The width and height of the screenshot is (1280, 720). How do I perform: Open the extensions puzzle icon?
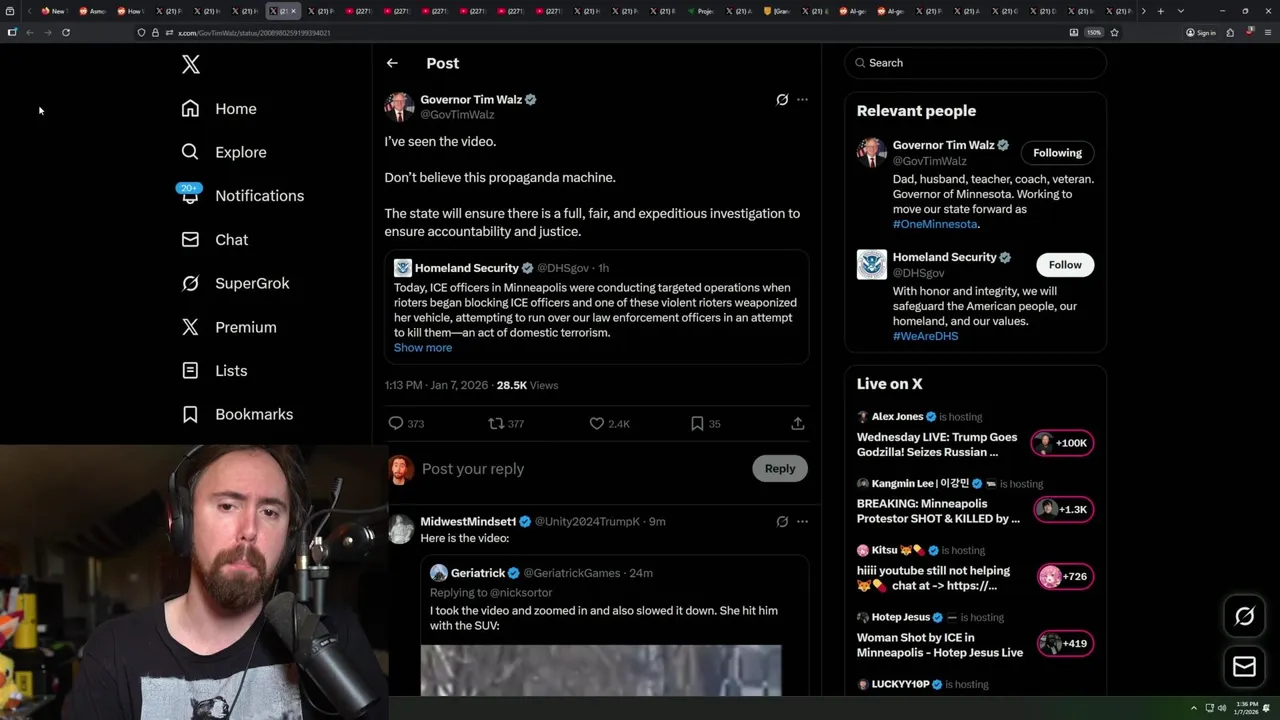[x=1230, y=33]
